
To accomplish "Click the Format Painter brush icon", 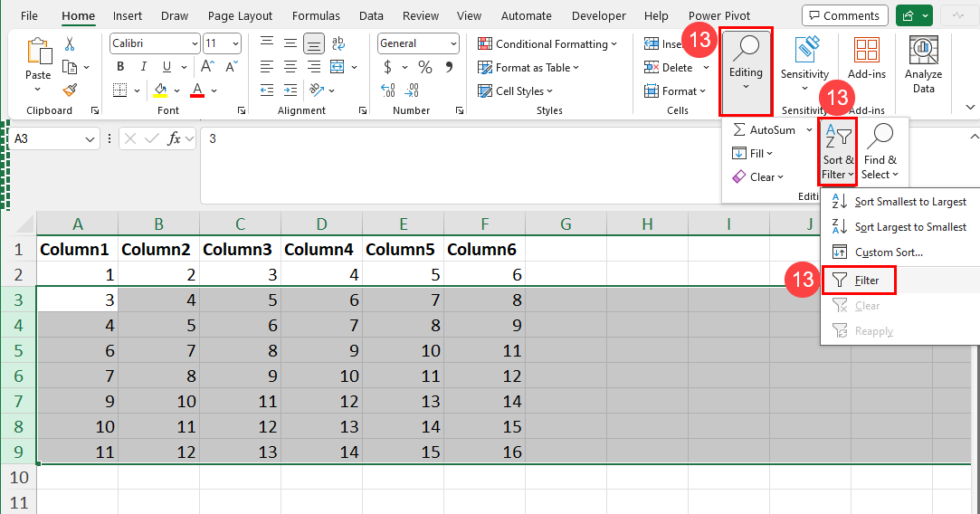I will [x=70, y=89].
